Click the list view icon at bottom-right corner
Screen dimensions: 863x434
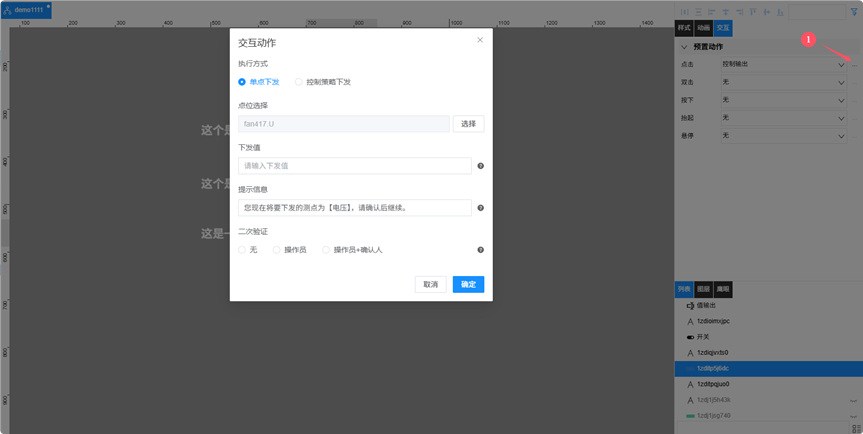tap(855, 429)
